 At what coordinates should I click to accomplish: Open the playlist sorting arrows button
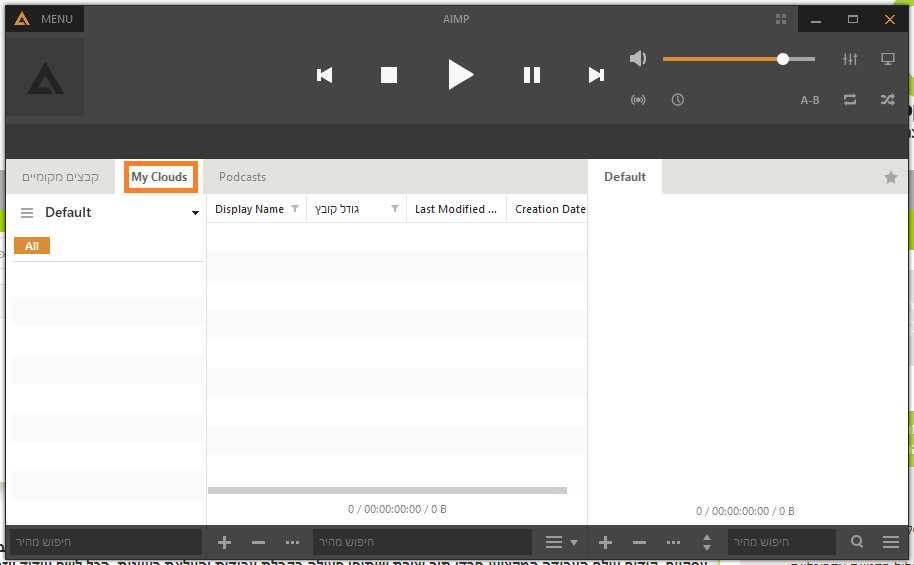[706, 543]
